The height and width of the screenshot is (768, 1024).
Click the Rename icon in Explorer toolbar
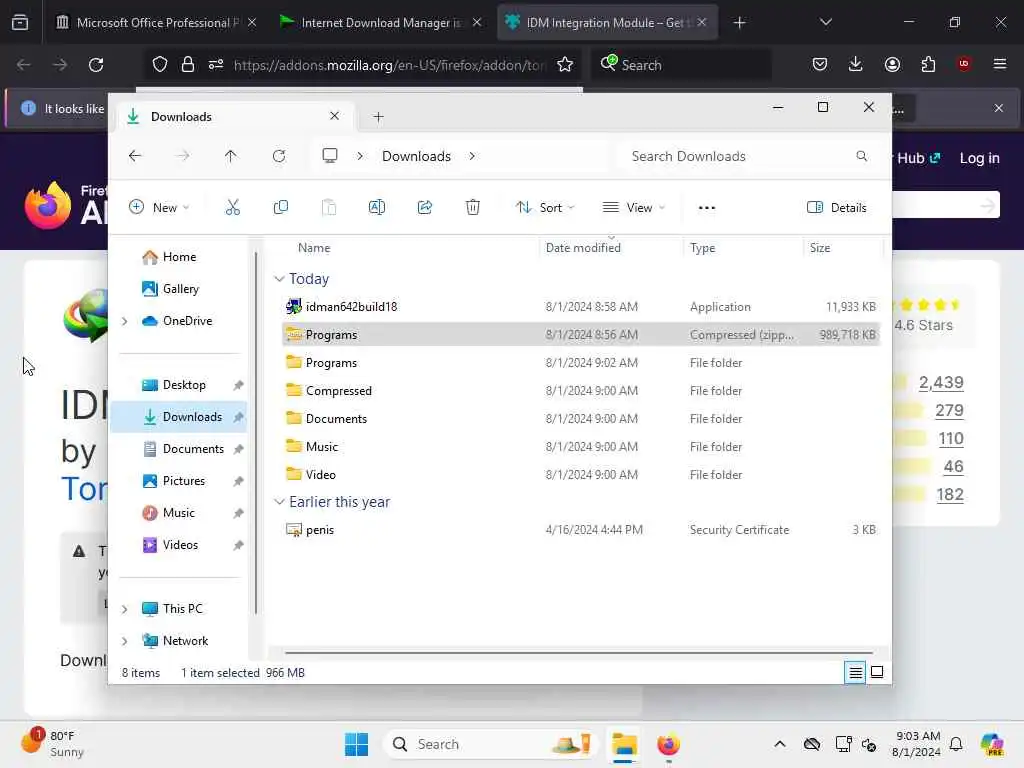point(377,208)
